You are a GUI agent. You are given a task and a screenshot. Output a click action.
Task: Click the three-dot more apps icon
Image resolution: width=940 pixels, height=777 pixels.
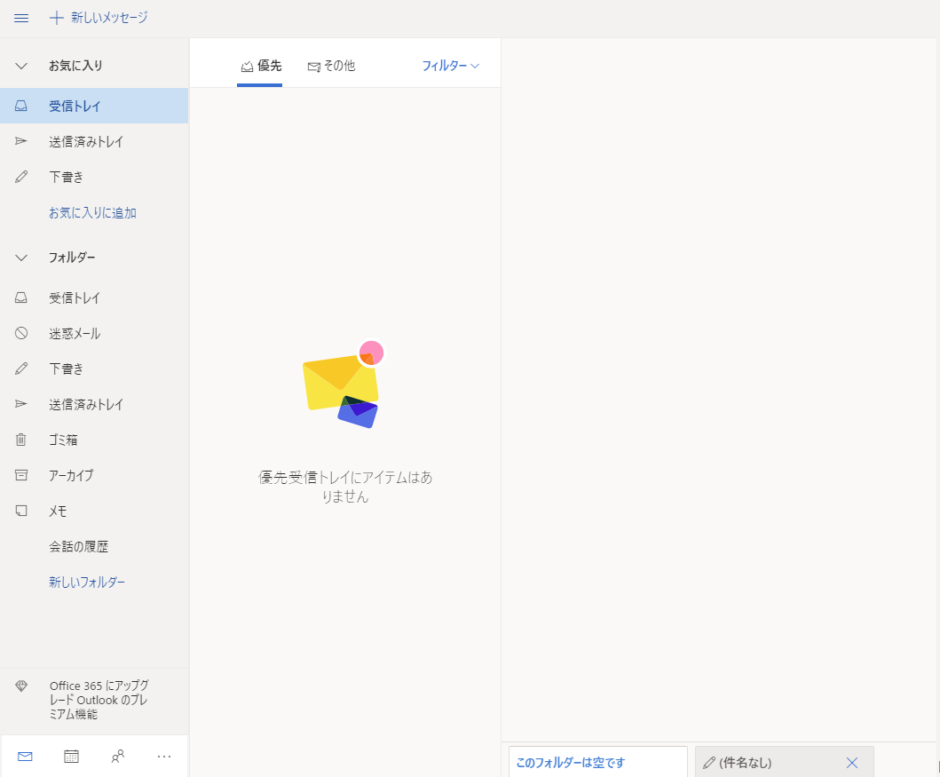tap(164, 756)
